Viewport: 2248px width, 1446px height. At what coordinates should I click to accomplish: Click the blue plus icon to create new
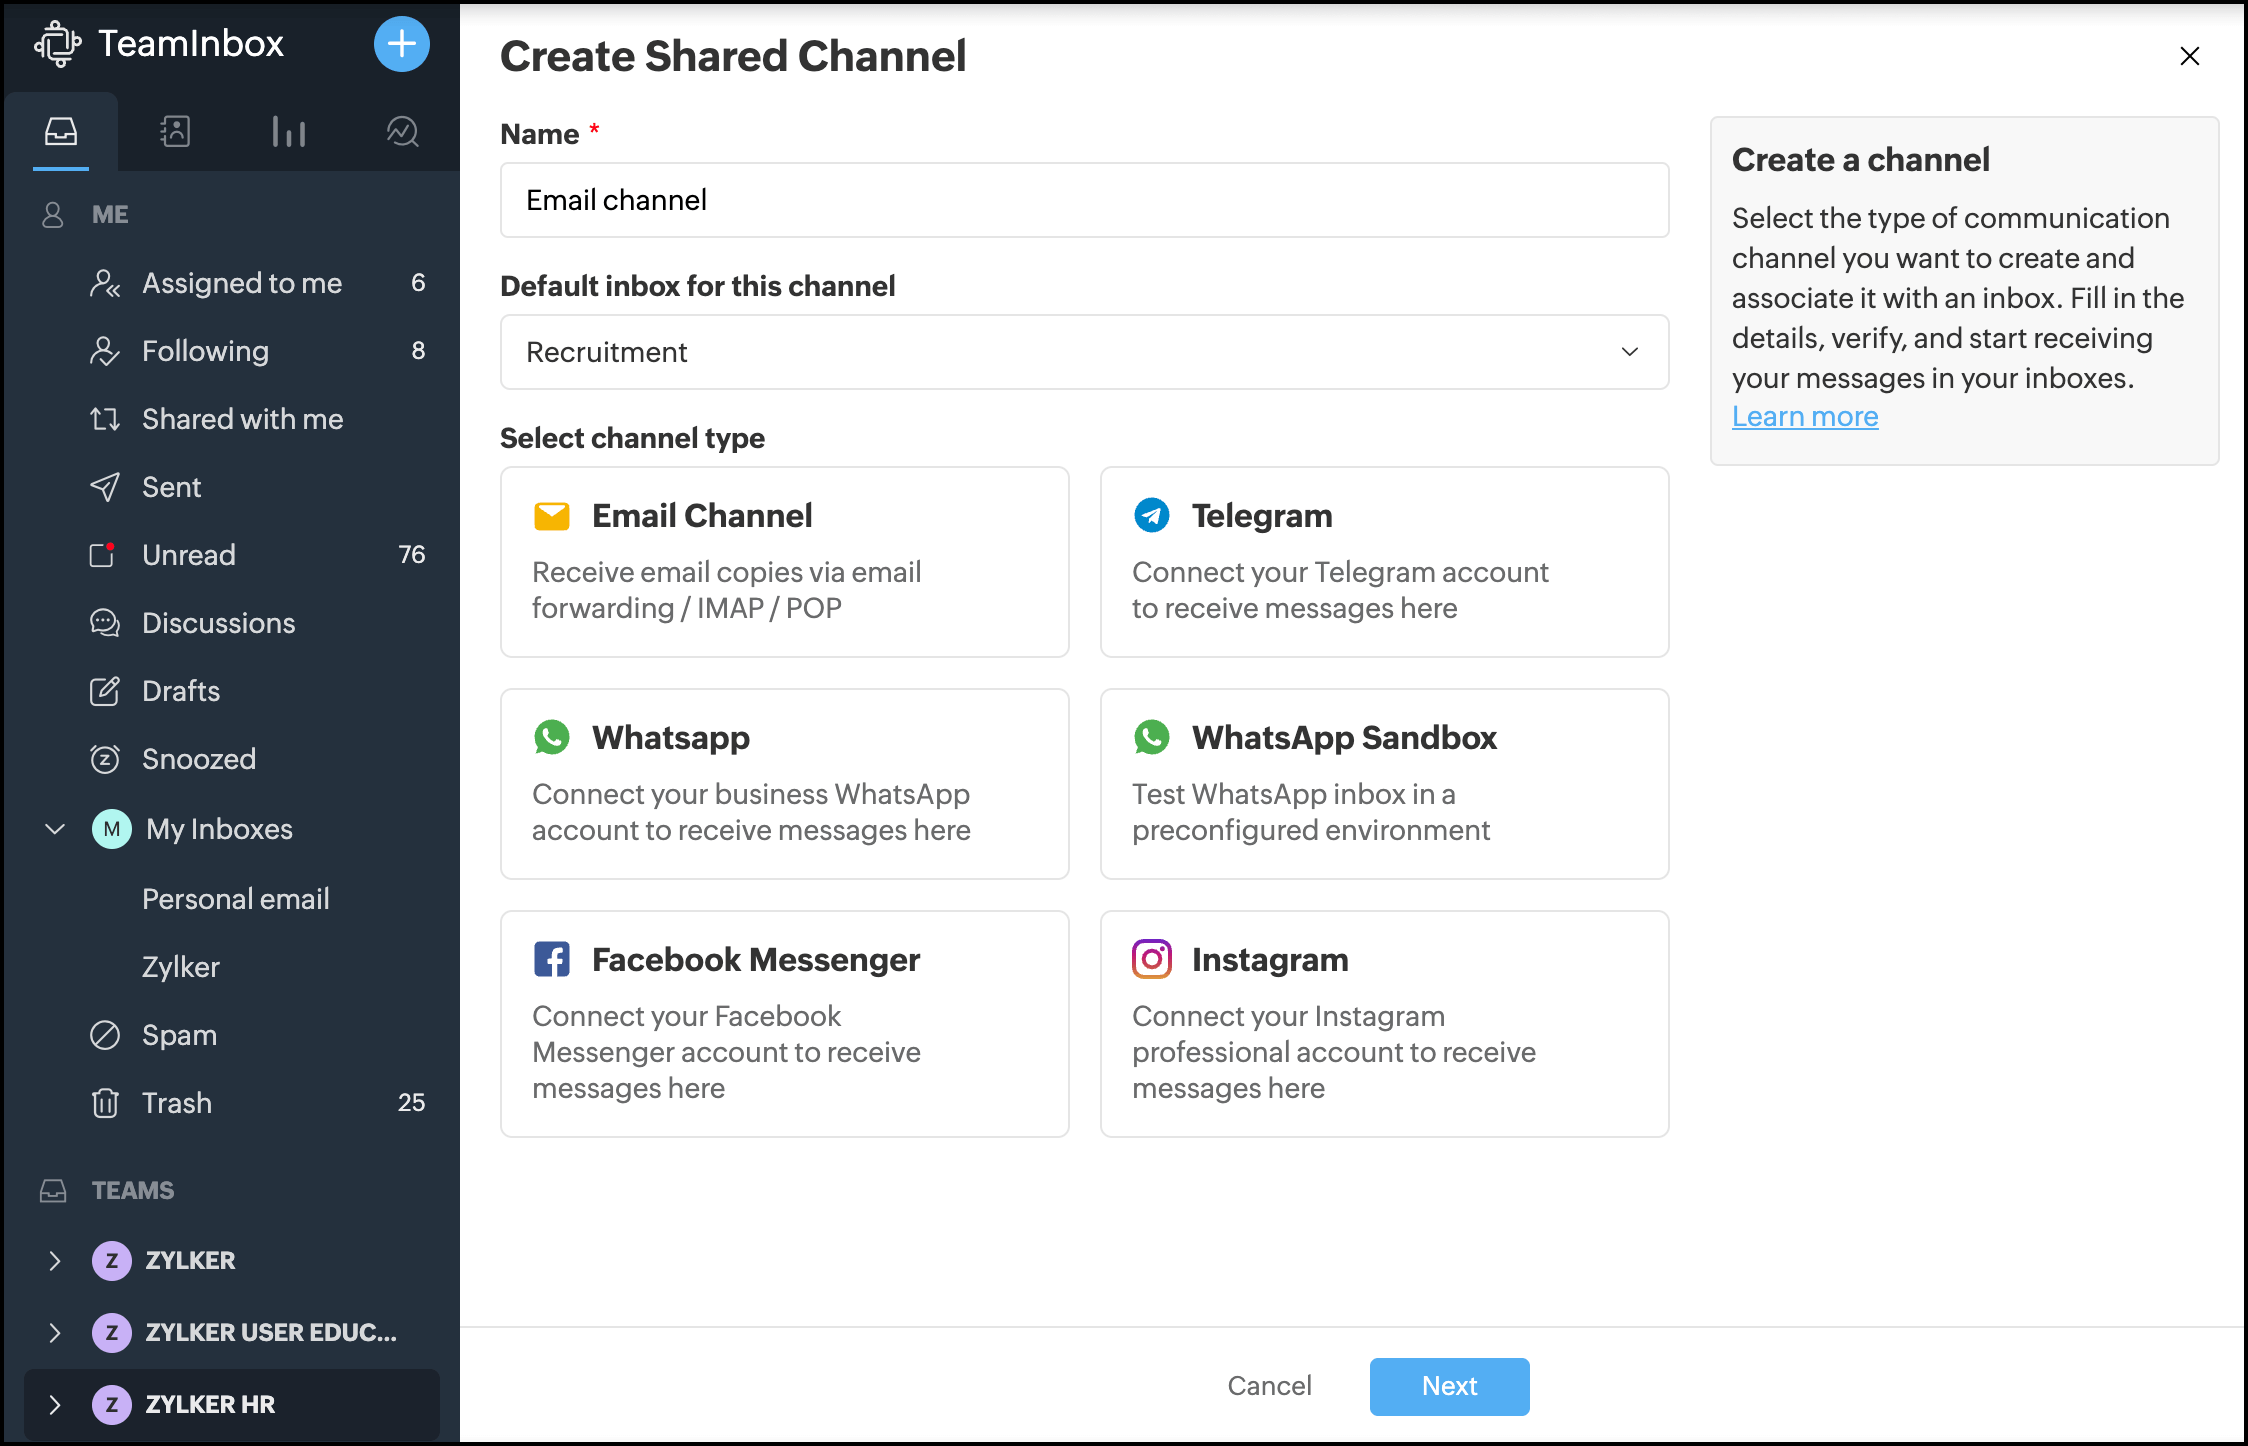point(401,44)
